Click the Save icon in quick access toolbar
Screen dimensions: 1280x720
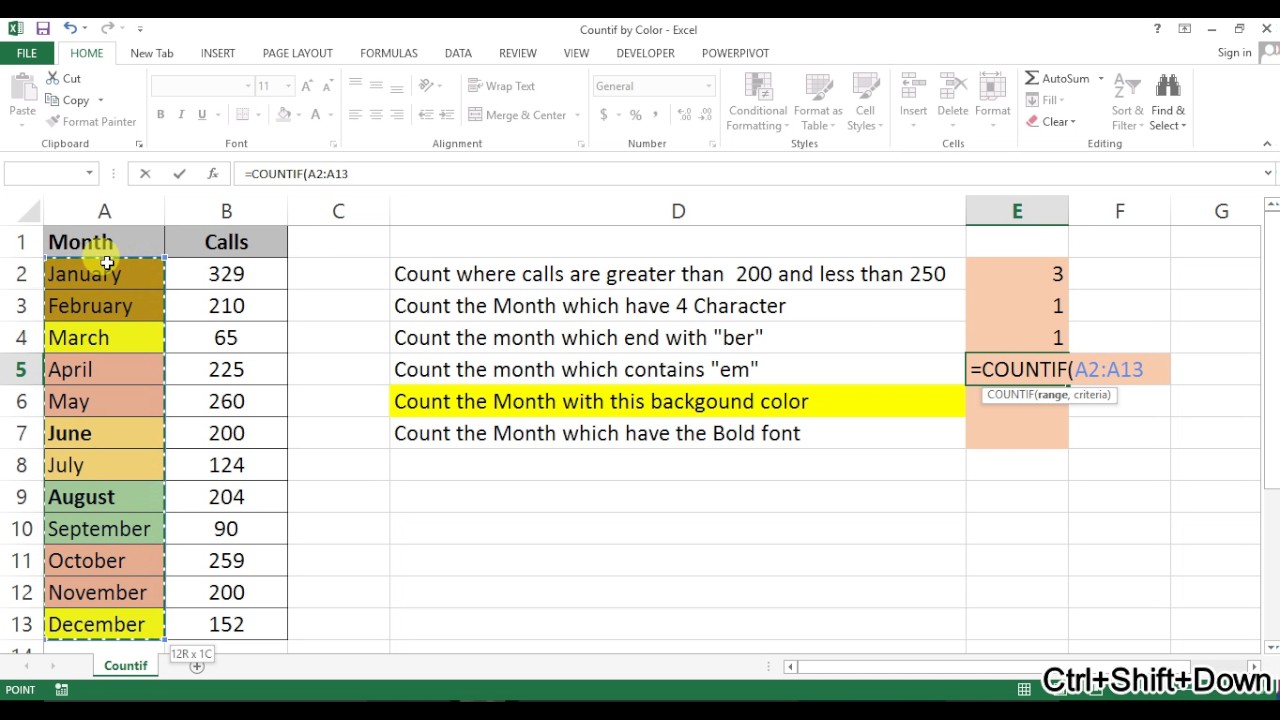pyautogui.click(x=43, y=29)
